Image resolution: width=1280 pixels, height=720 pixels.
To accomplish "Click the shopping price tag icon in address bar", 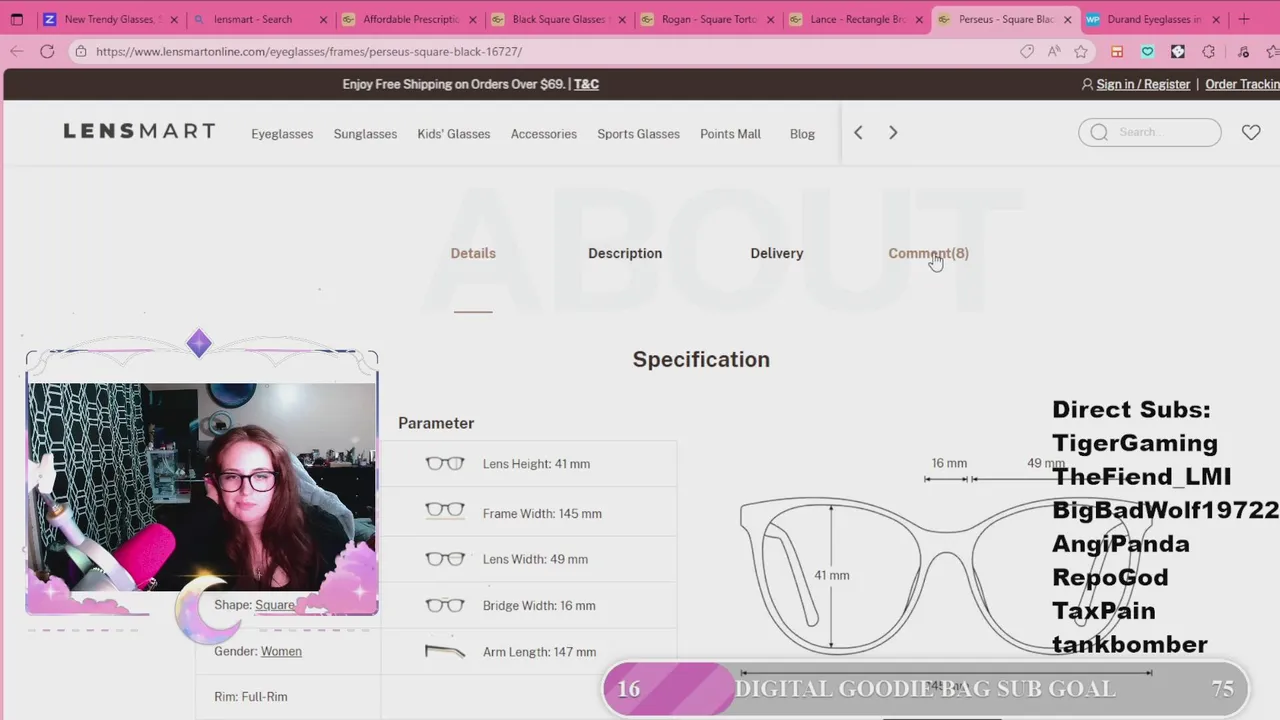I will tap(1027, 51).
